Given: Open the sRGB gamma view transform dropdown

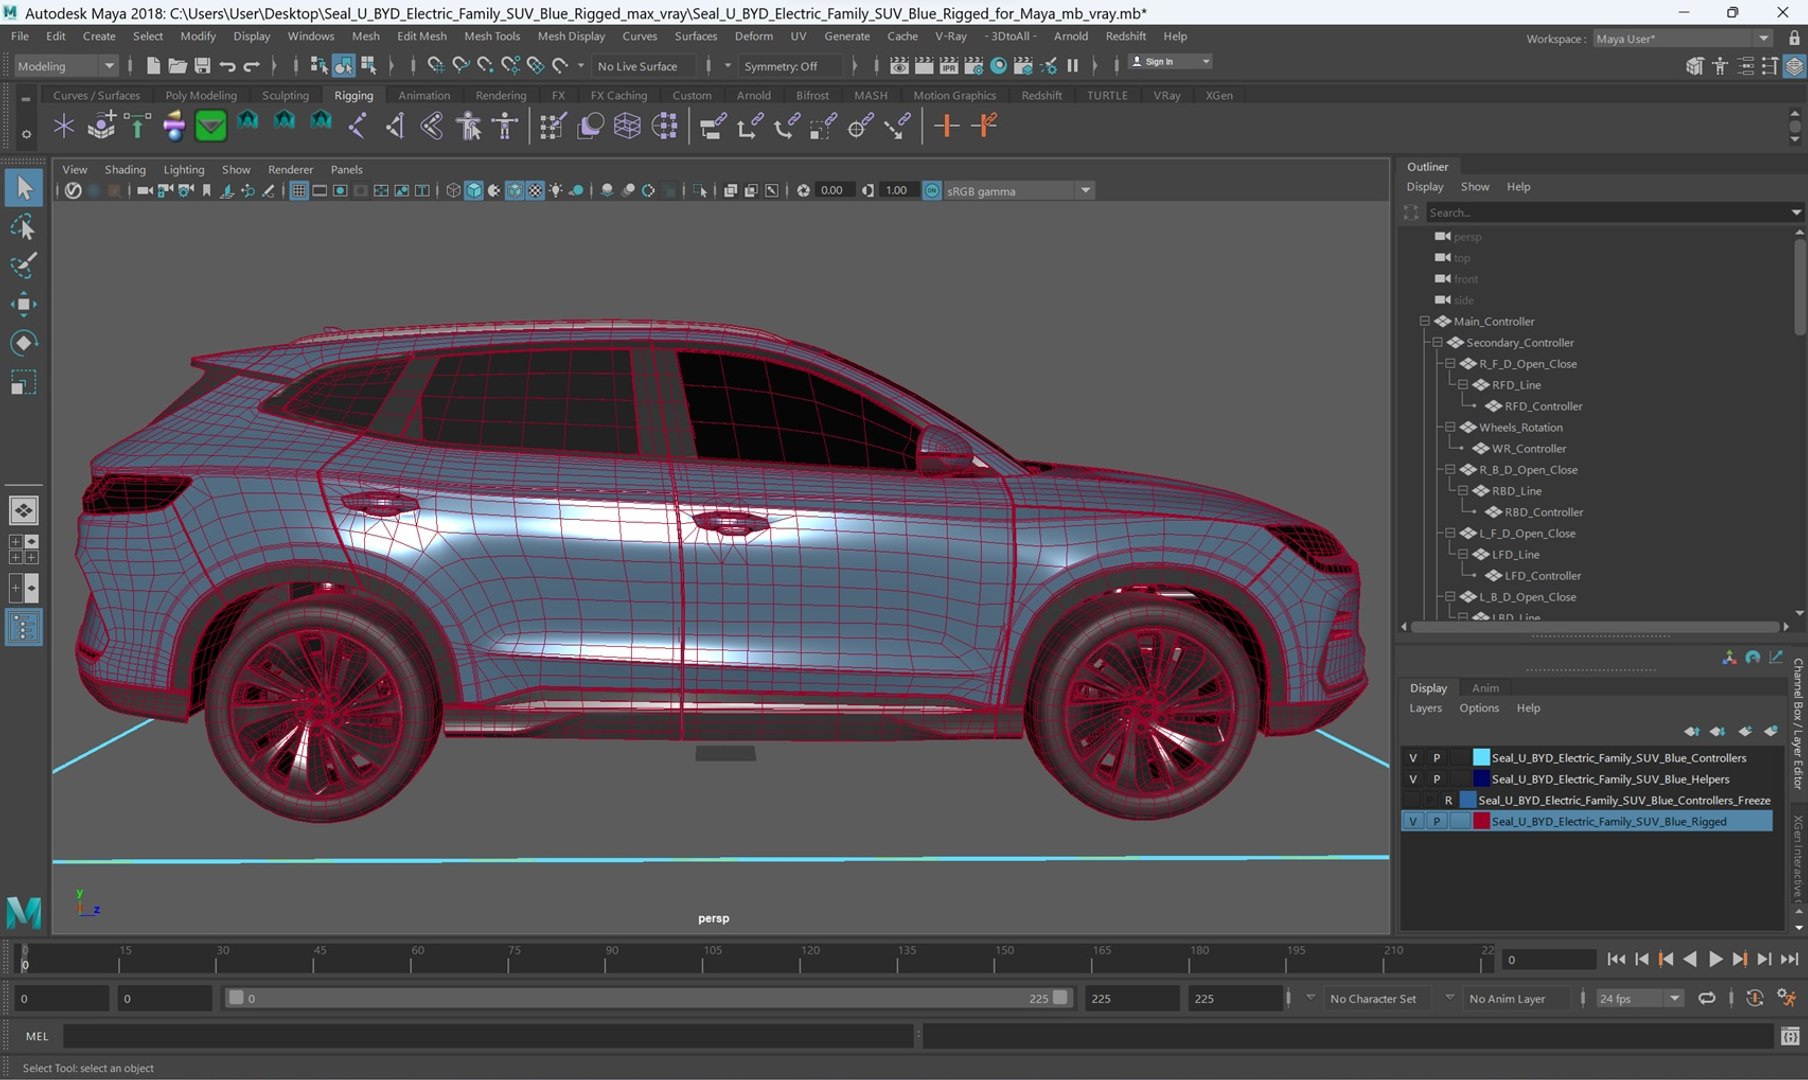Looking at the screenshot, I should tap(1018, 190).
